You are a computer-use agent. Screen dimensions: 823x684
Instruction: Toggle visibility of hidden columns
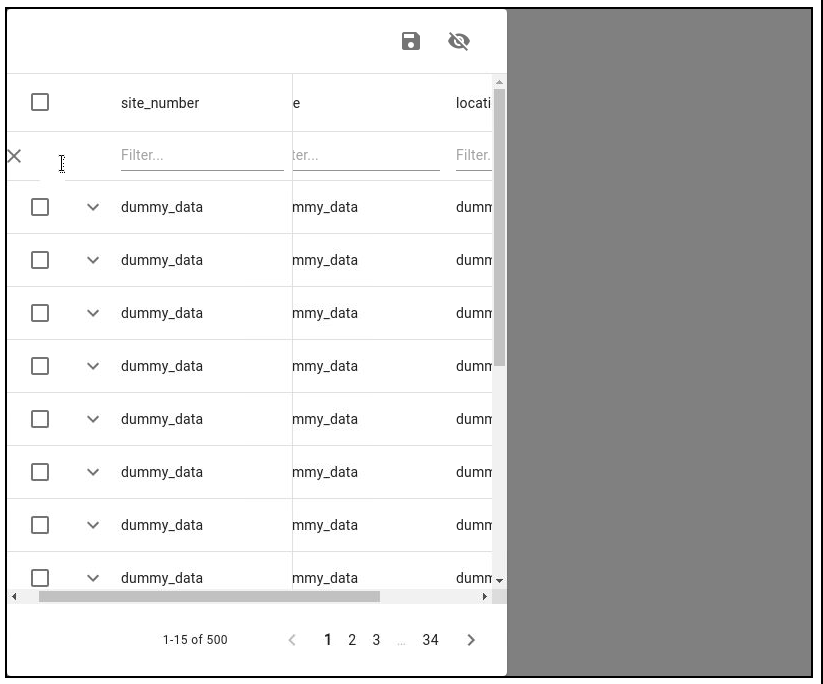coord(458,41)
